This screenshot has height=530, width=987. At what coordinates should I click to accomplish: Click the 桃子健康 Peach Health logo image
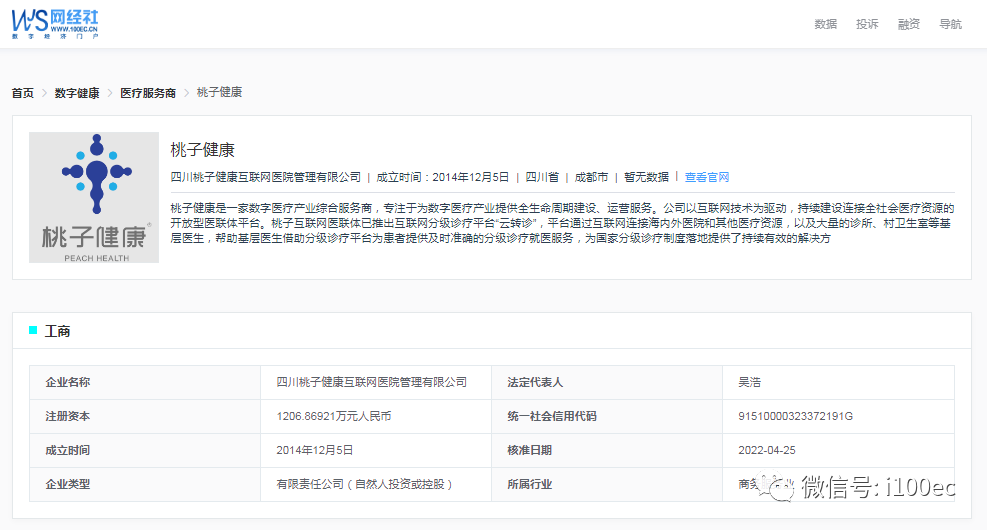click(x=94, y=198)
